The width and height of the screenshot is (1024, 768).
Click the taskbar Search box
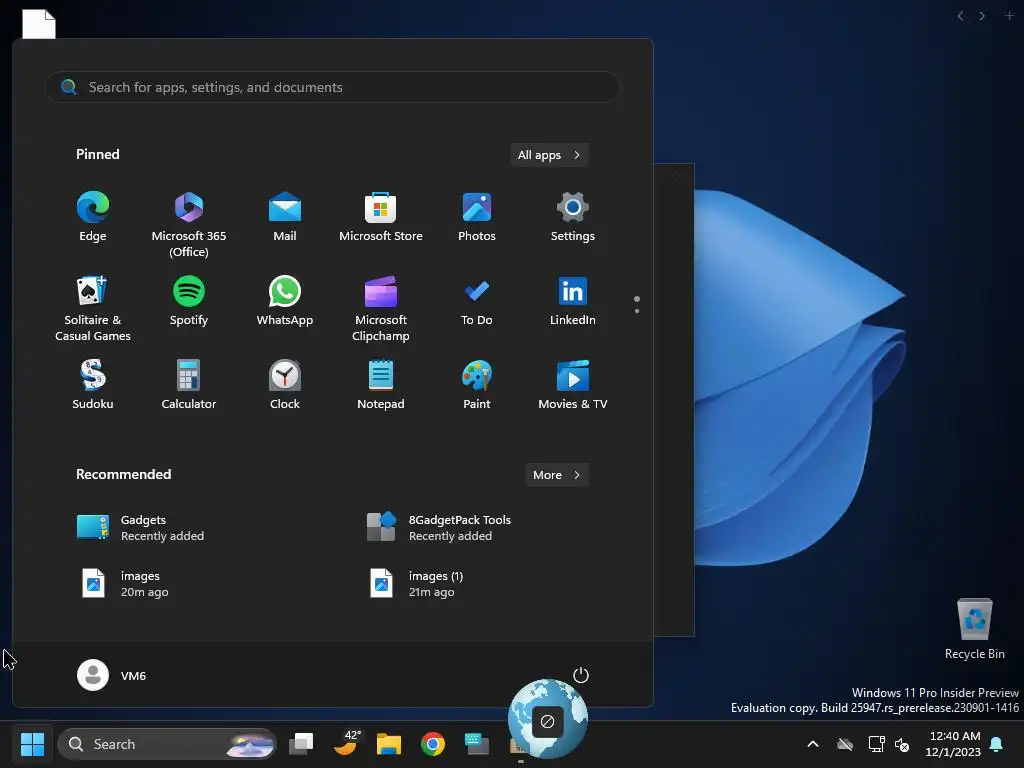(167, 744)
